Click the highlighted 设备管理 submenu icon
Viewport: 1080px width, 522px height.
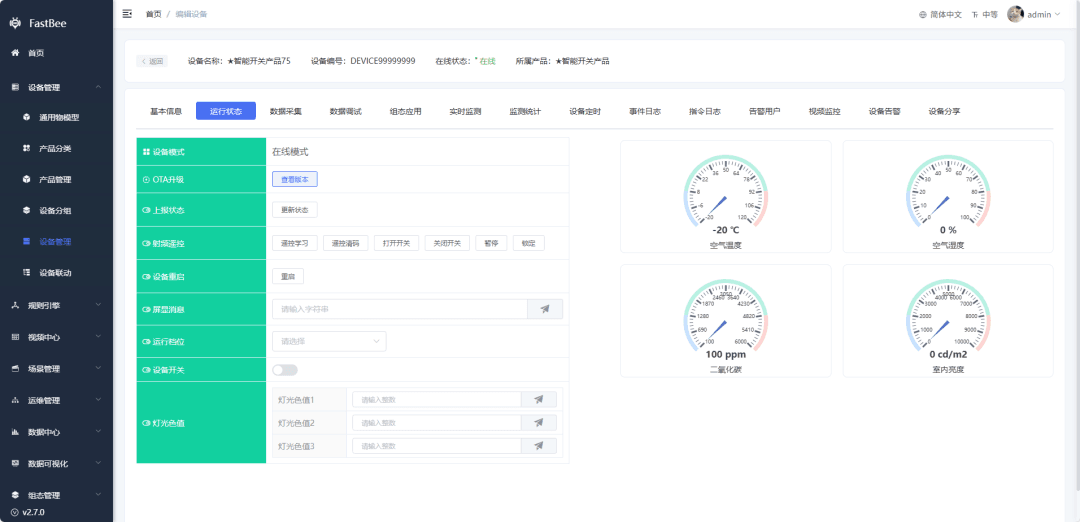click(26, 242)
